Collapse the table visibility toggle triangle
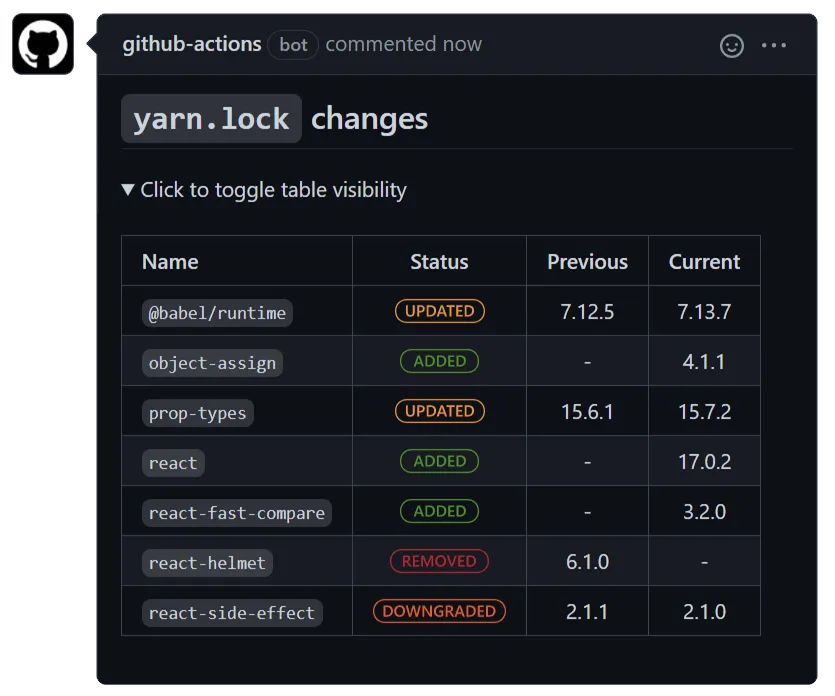 128,190
